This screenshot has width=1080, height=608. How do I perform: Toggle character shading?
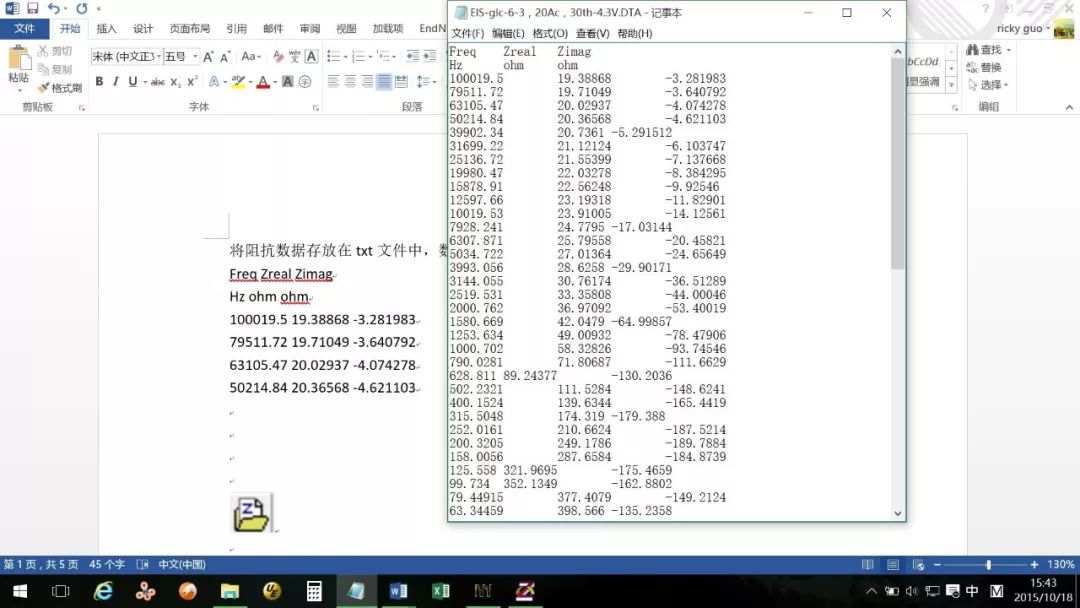[x=288, y=82]
